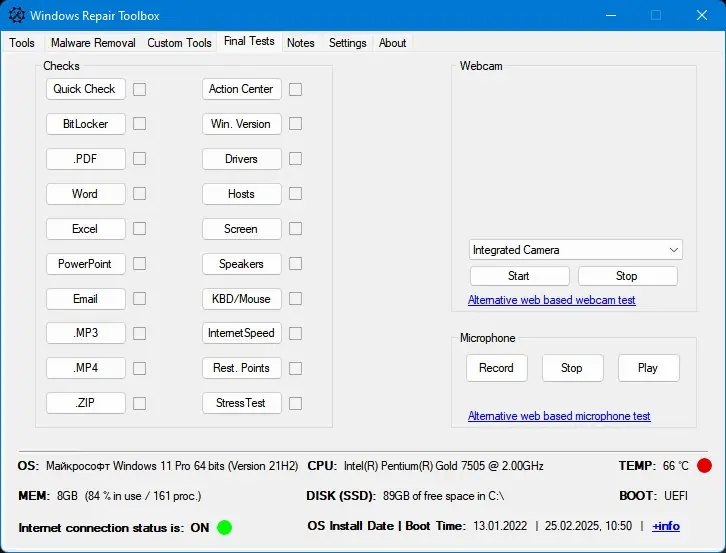Click the KBD/Mouse test button
726x553 pixels.
[x=242, y=299]
